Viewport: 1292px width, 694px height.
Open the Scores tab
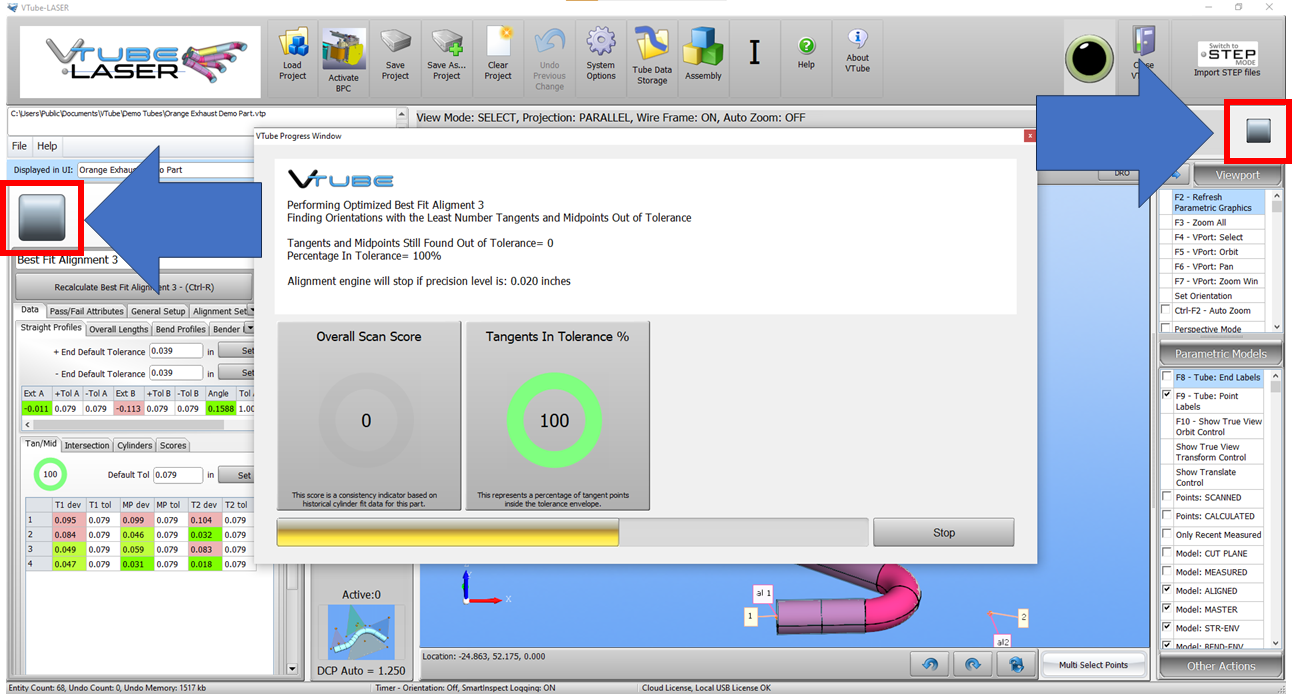point(173,446)
